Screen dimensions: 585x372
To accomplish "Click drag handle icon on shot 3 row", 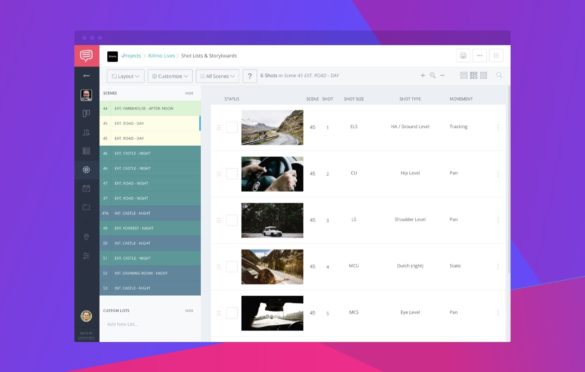I will (x=219, y=221).
